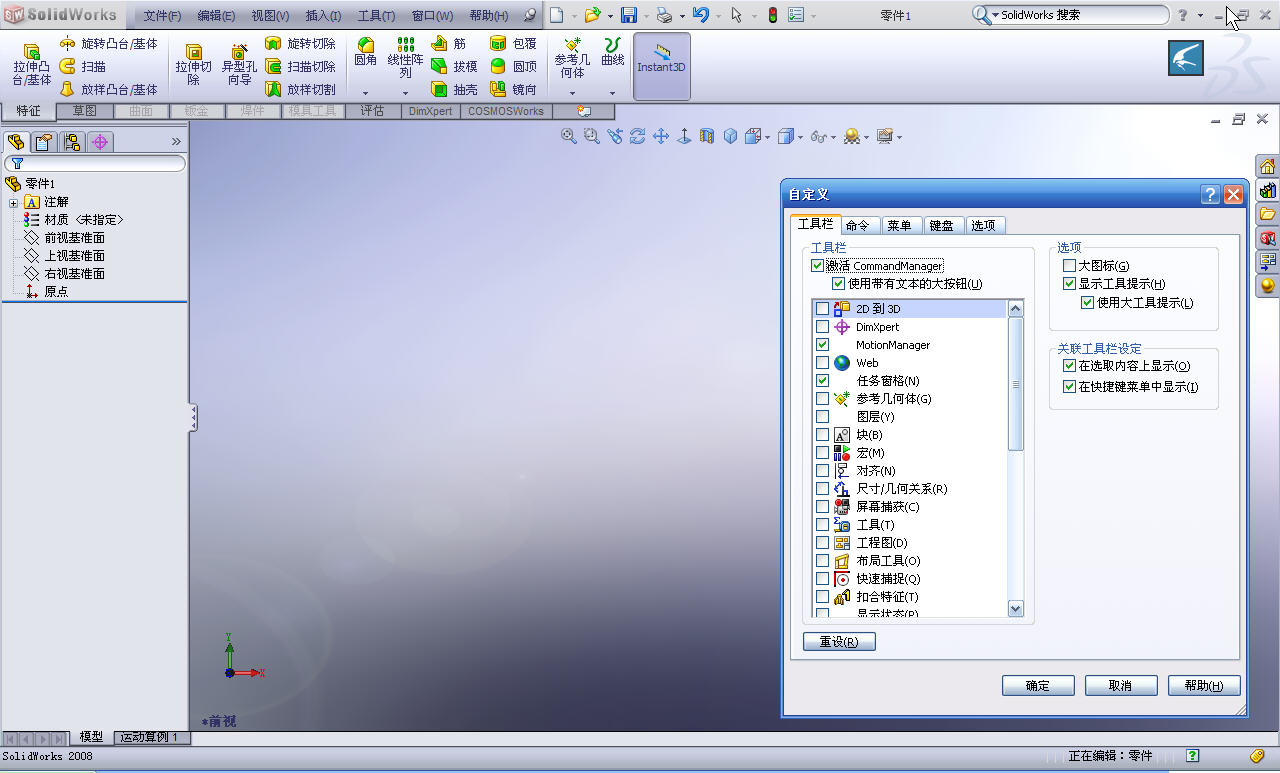The width and height of the screenshot is (1280, 773).
Task: Switch to the 草图 CommandManager tab
Action: click(85, 111)
